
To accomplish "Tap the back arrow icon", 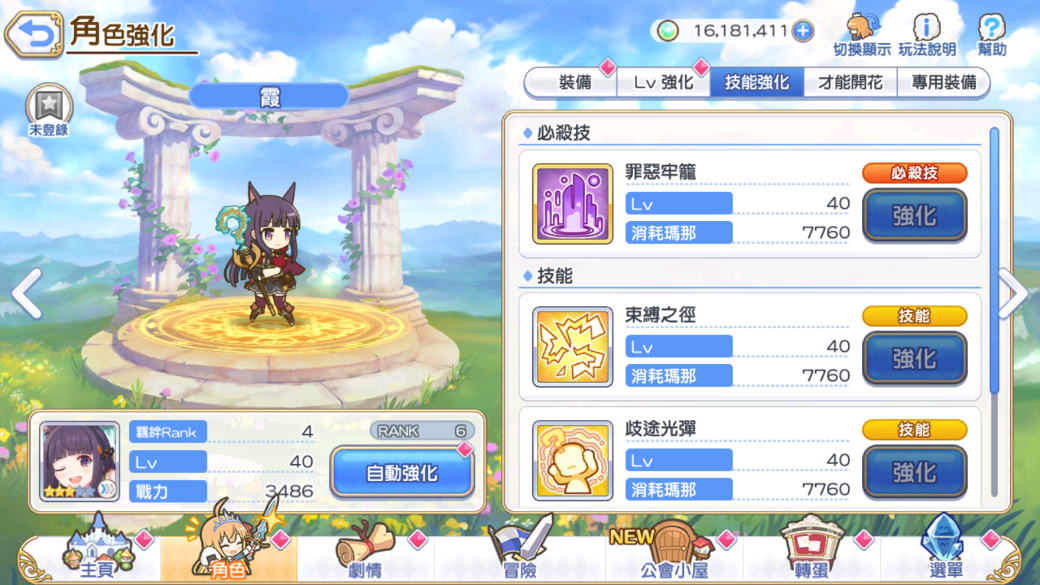I will 34,33.
